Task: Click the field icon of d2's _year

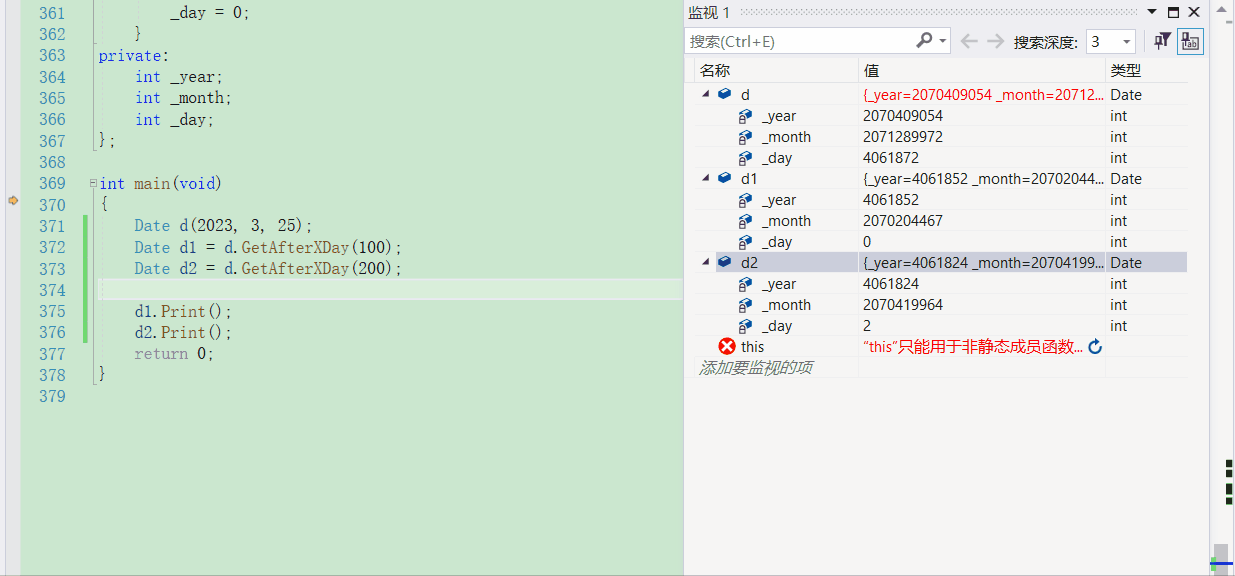Action: tap(745, 284)
